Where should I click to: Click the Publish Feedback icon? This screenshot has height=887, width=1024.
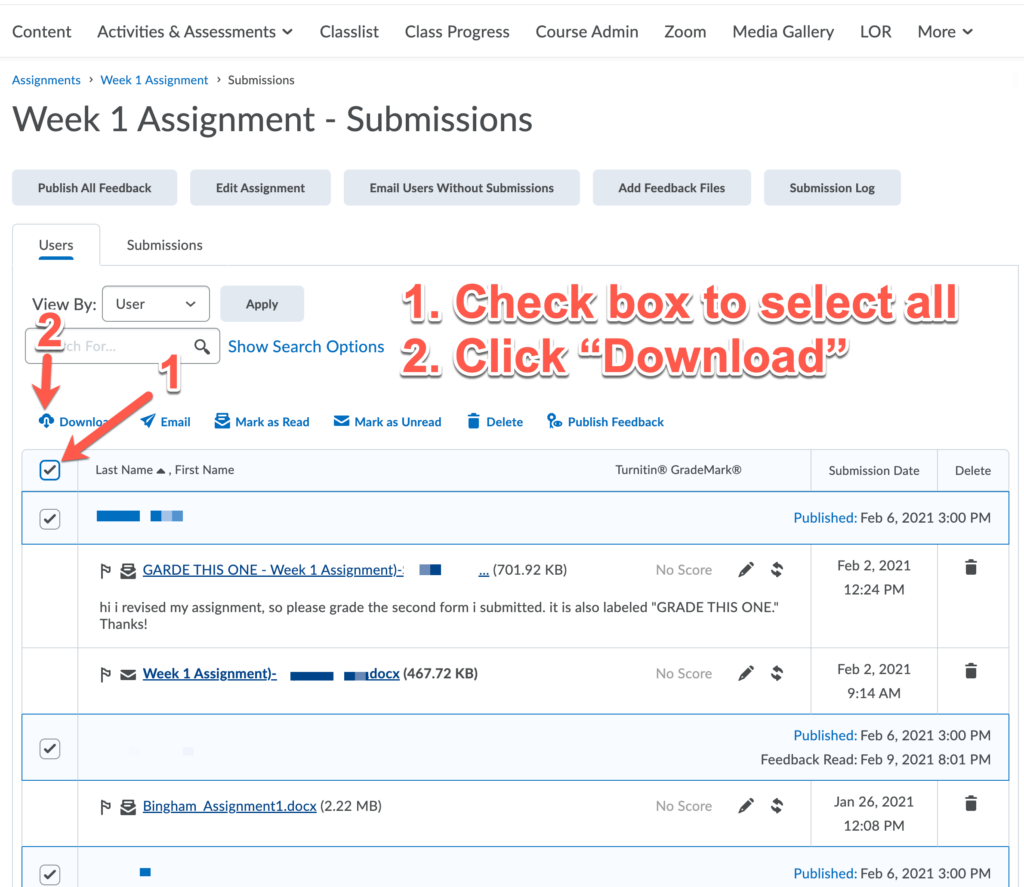point(555,421)
